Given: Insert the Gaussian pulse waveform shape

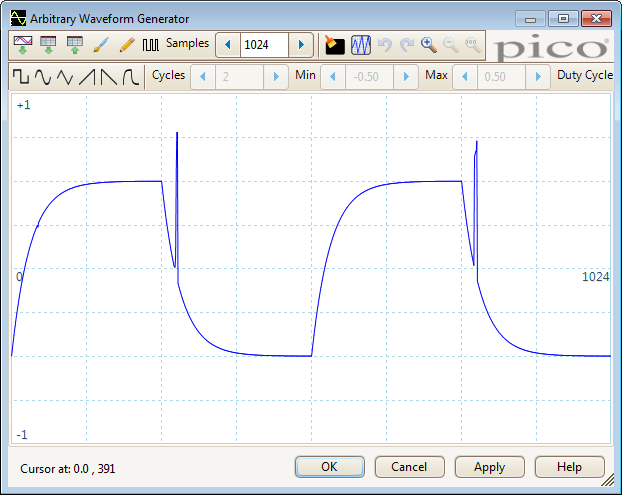Looking at the screenshot, I should [131, 76].
